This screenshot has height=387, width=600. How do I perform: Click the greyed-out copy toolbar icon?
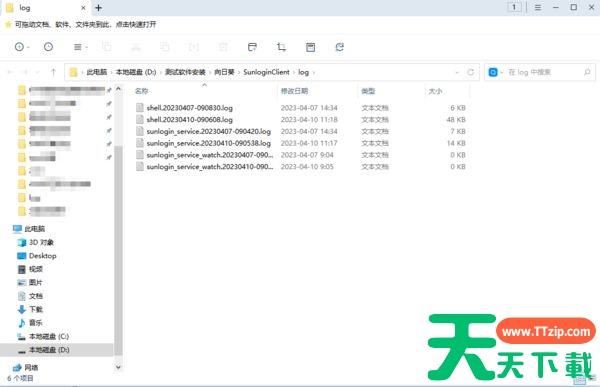click(106, 47)
